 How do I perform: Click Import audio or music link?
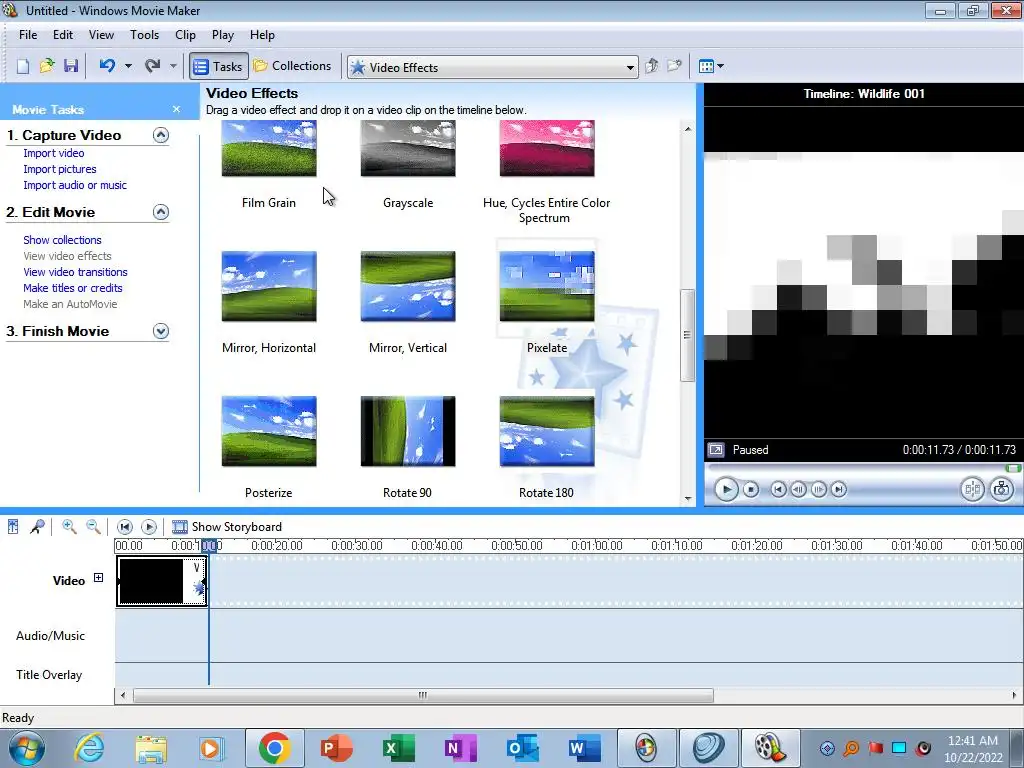(75, 185)
